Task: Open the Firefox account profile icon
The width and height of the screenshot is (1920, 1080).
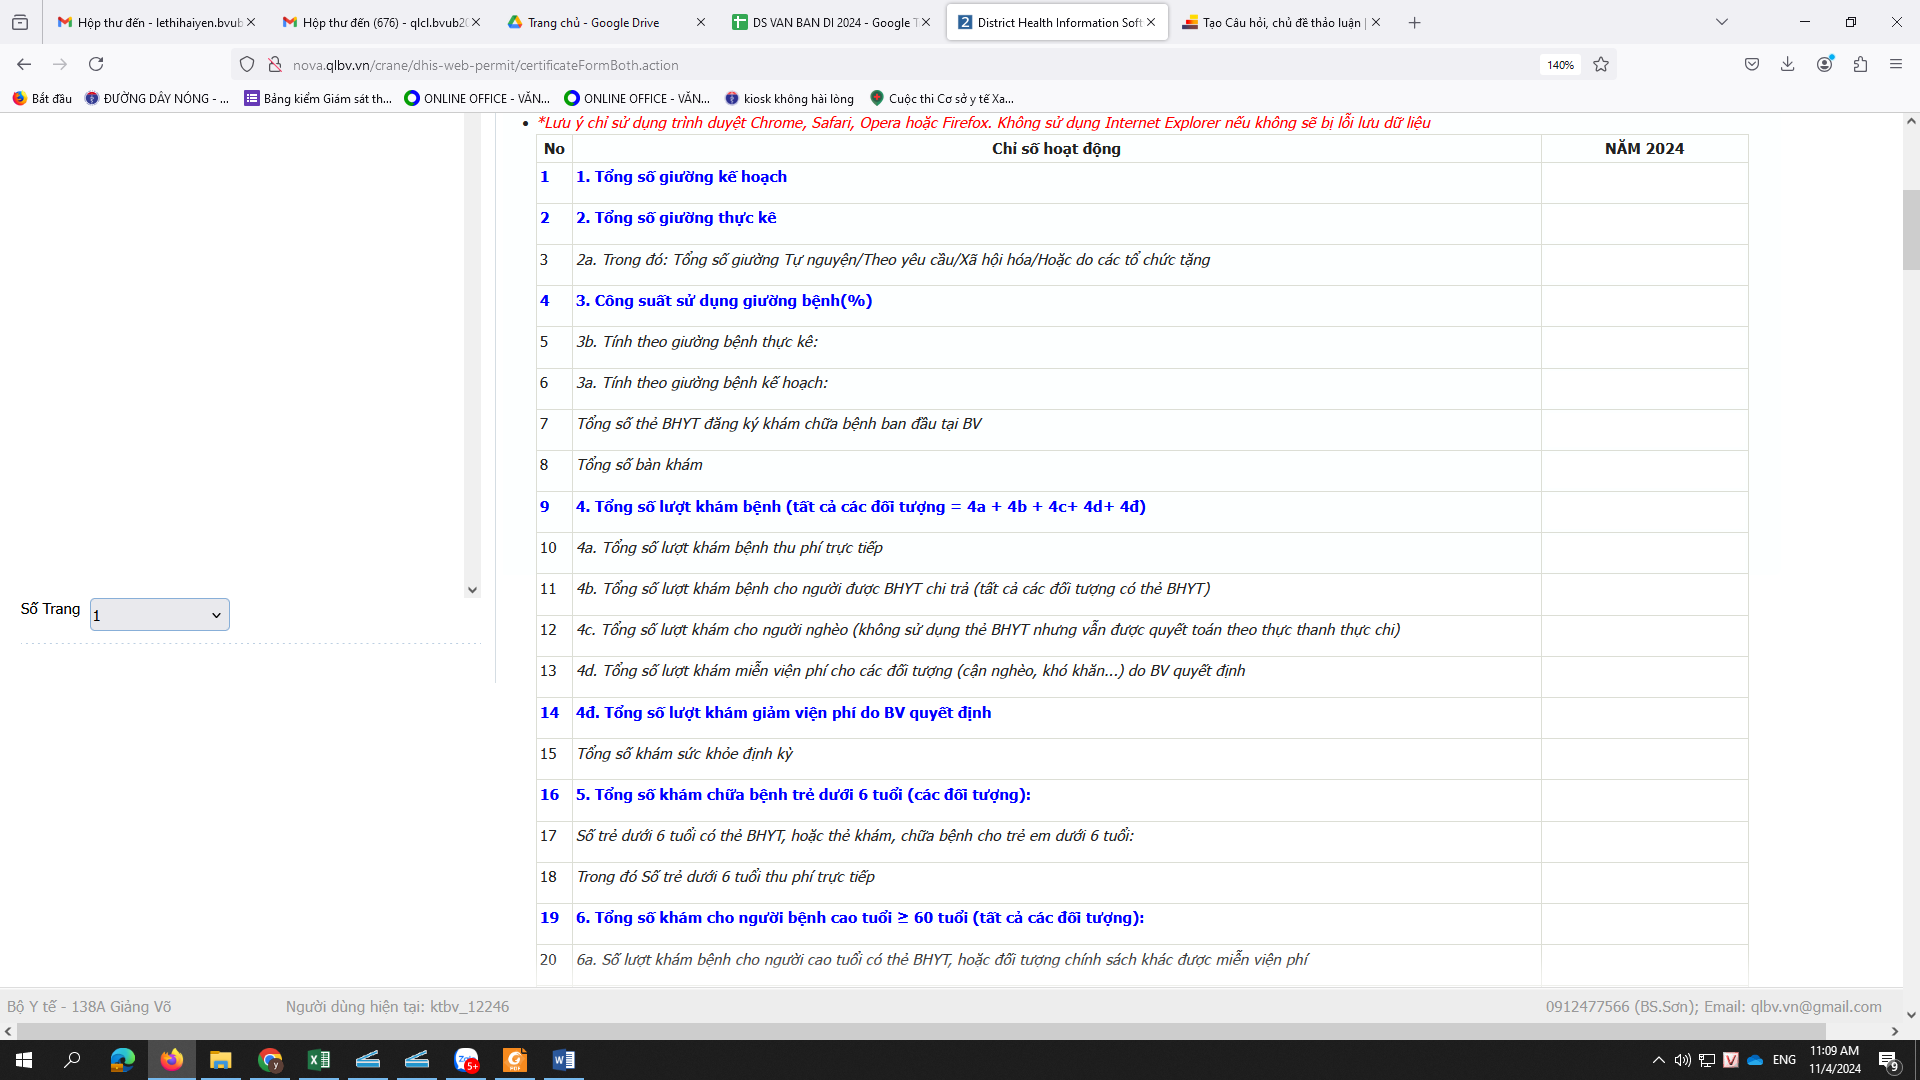Action: pyautogui.click(x=1824, y=64)
